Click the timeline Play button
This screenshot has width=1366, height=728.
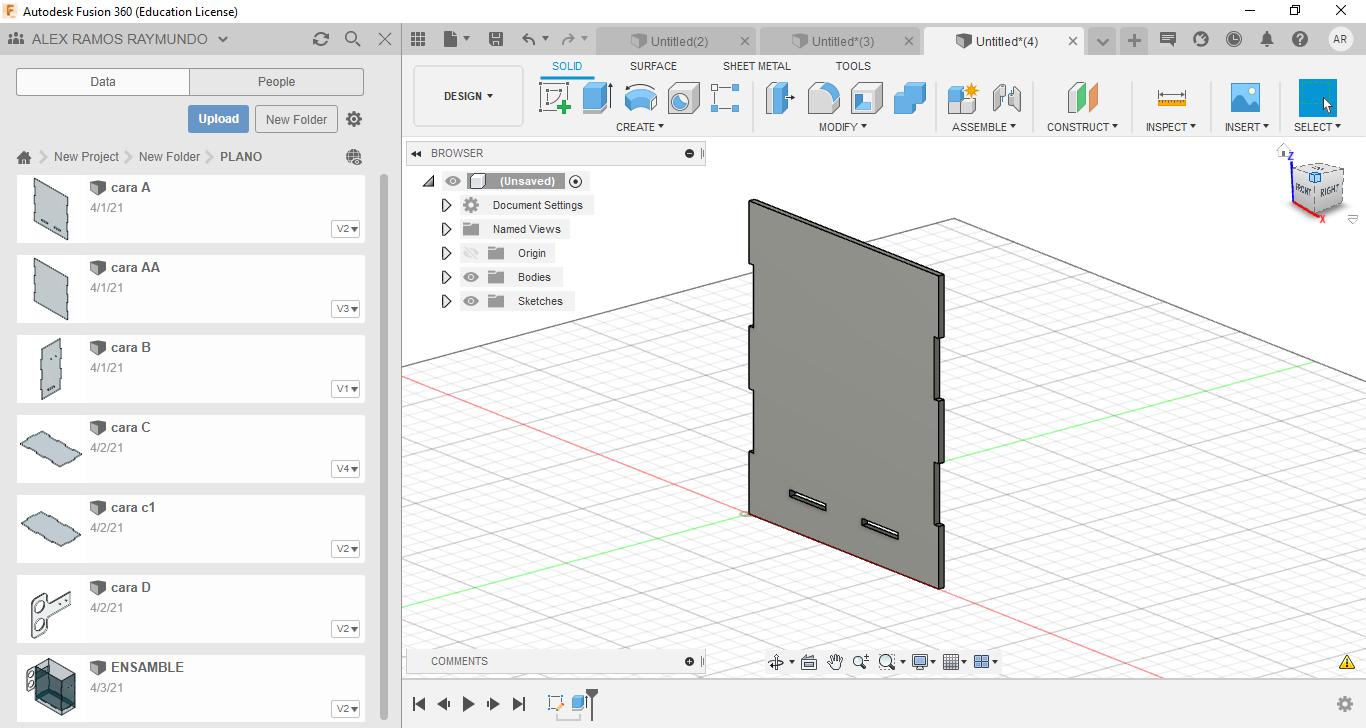click(468, 704)
